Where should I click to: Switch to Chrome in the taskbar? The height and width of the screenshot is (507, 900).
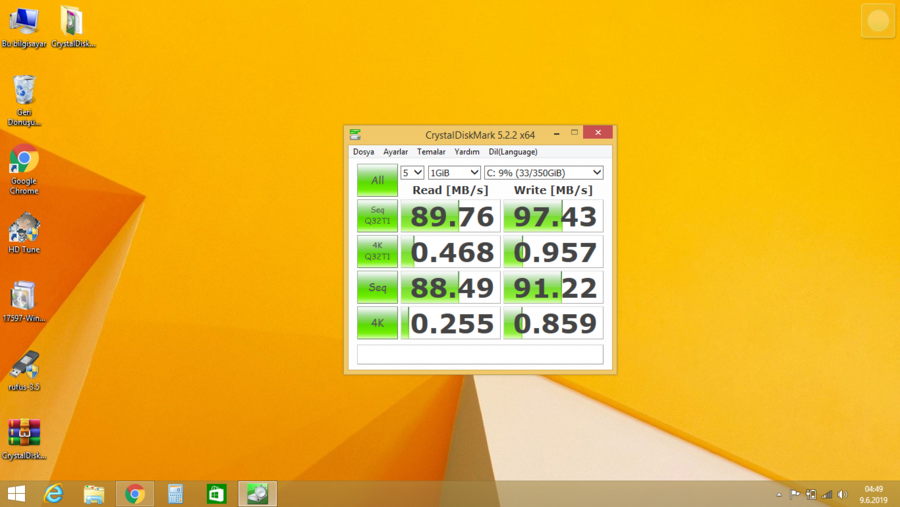coord(135,494)
